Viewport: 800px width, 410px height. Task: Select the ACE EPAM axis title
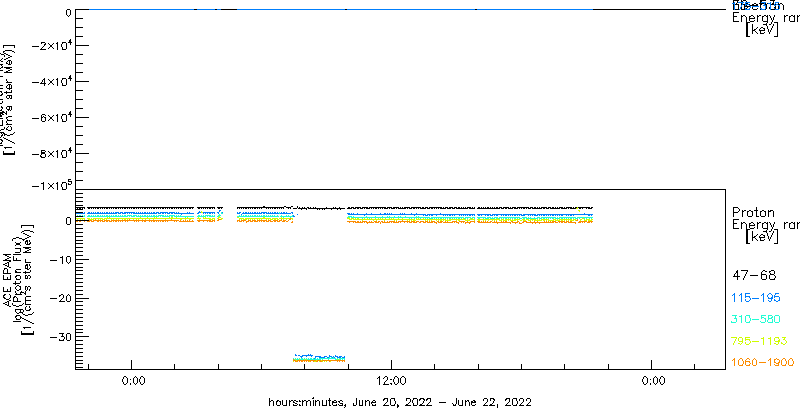[x=8, y=279]
